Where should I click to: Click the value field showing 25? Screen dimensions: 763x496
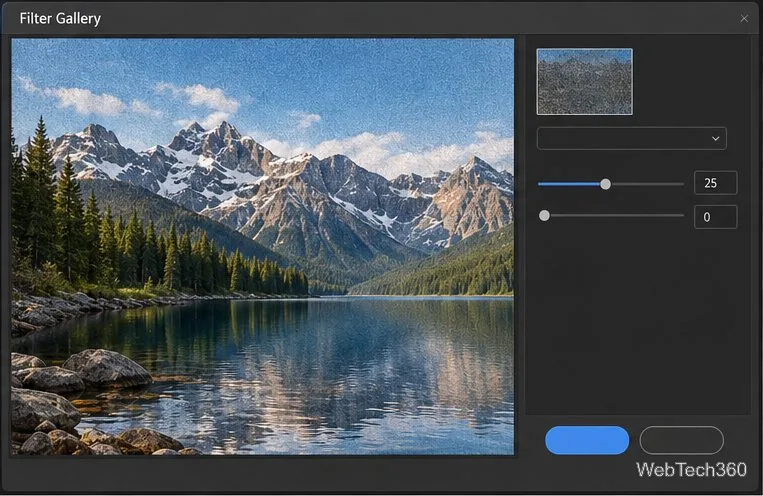pos(715,183)
